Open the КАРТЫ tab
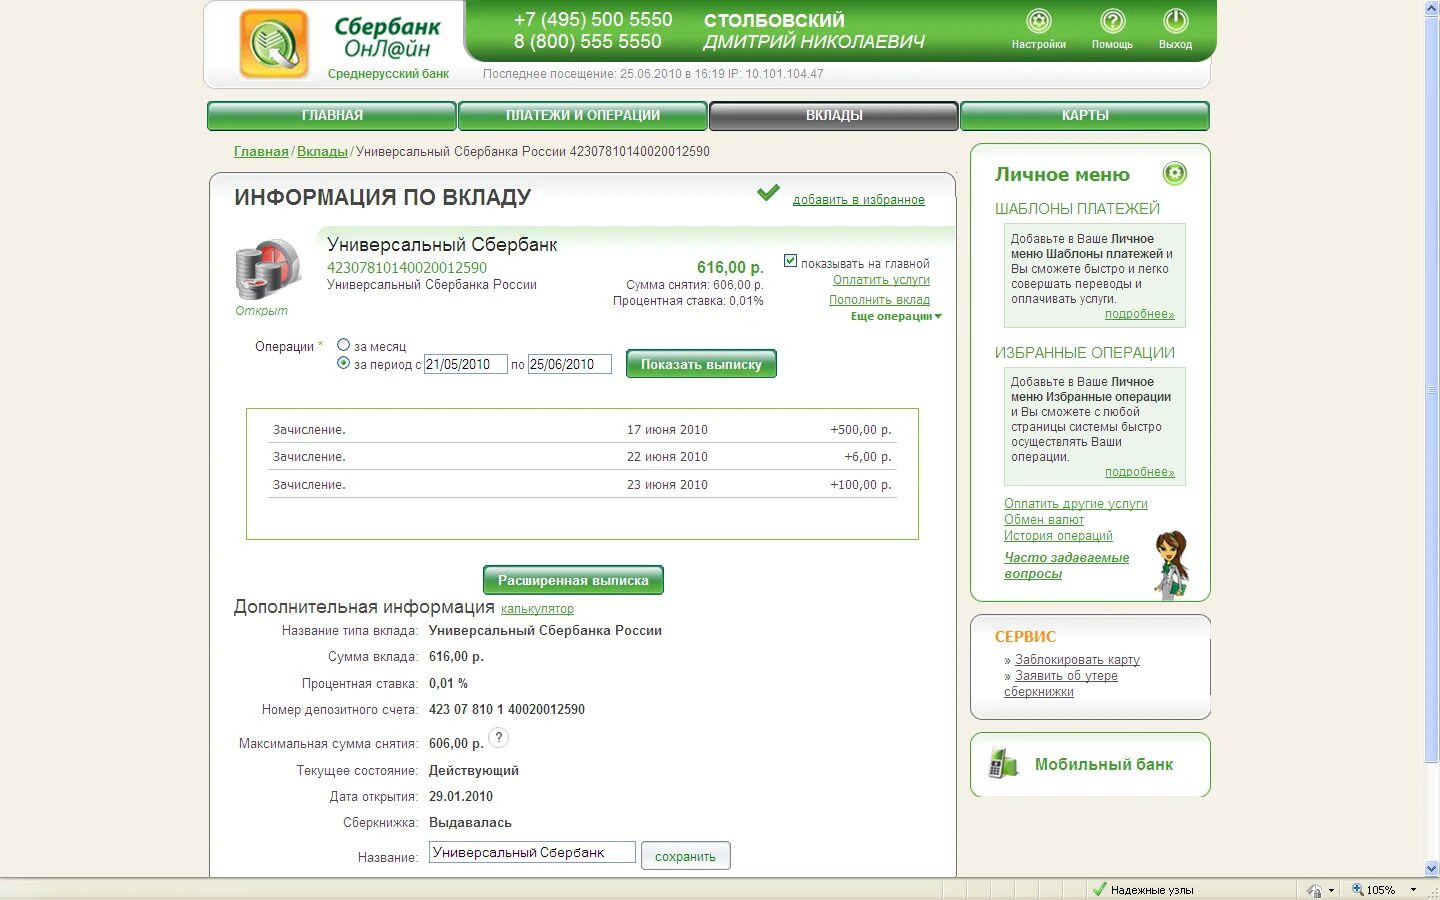 pos(1085,116)
